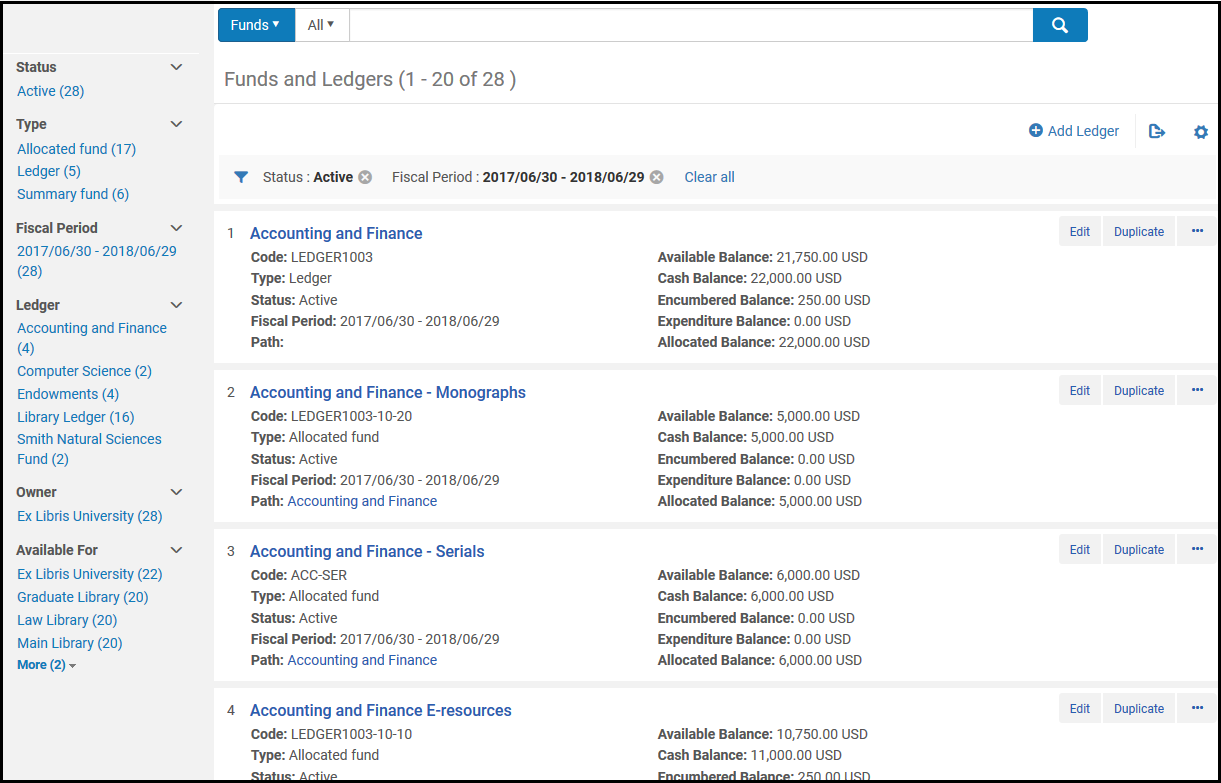
Task: Duplicate Accounting and Finance - Serials fund
Action: 1139,549
